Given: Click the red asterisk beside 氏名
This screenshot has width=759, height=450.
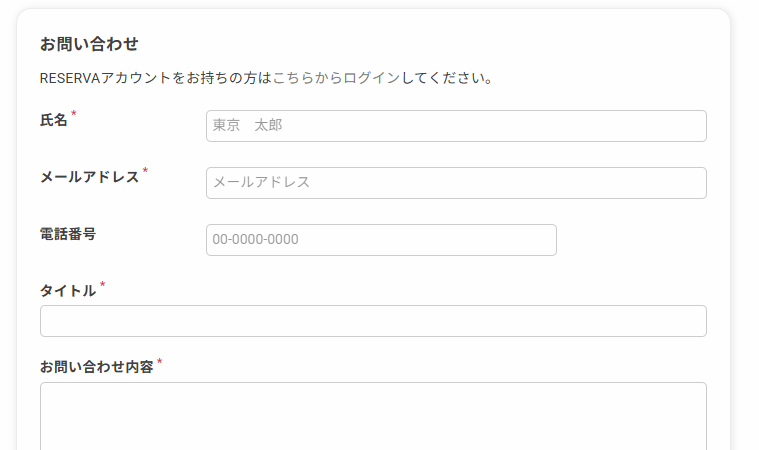Looking at the screenshot, I should [74, 114].
